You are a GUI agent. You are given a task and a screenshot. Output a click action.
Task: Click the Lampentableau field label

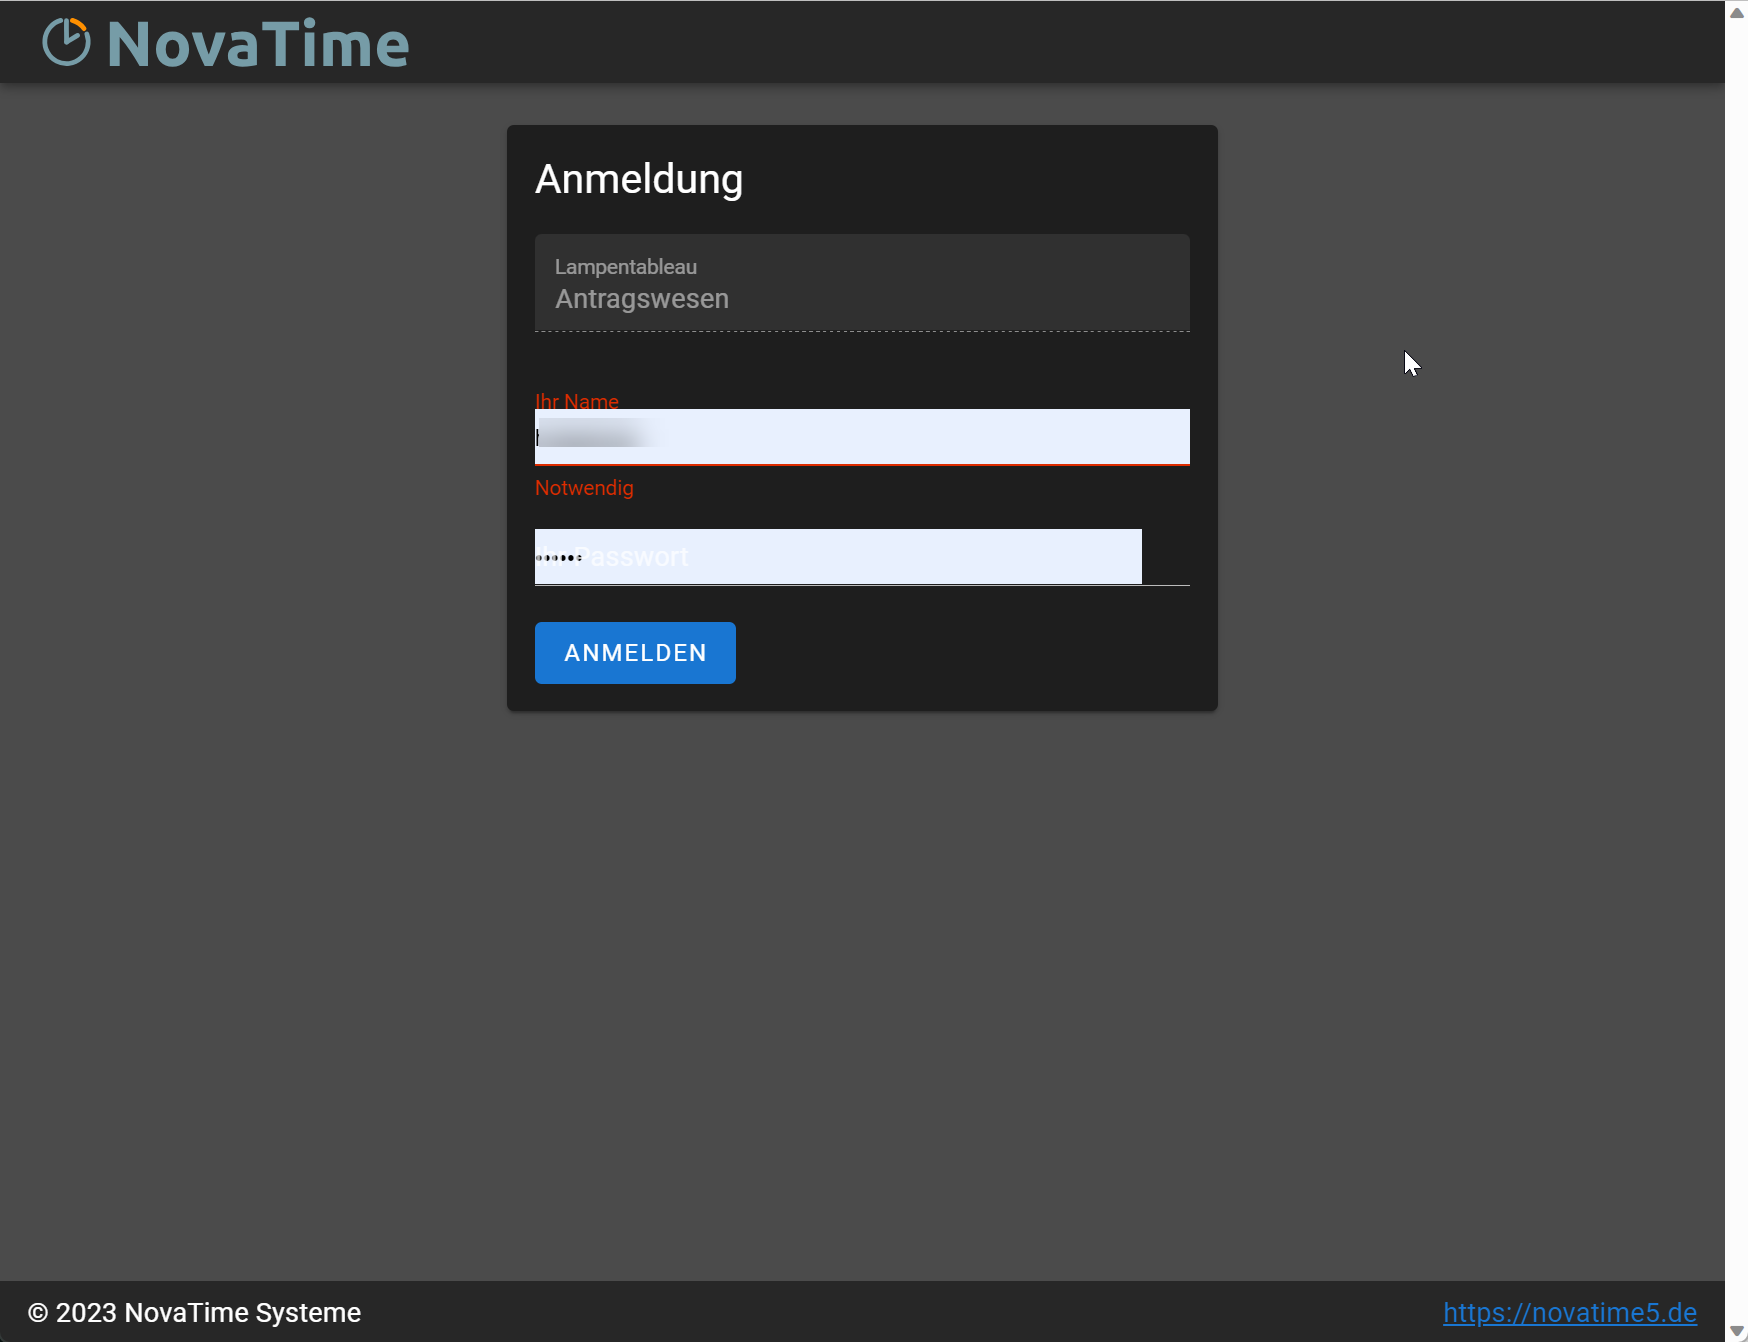pyautogui.click(x=626, y=267)
